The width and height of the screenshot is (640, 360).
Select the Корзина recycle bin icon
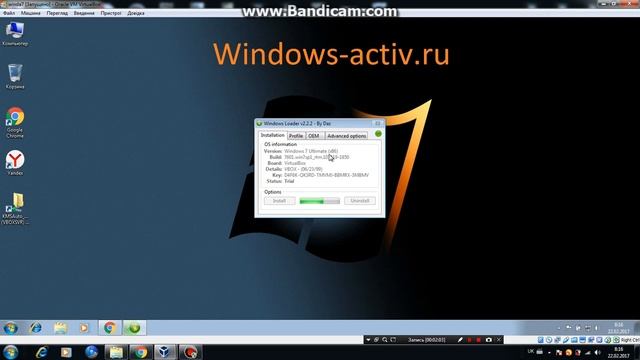click(x=15, y=76)
